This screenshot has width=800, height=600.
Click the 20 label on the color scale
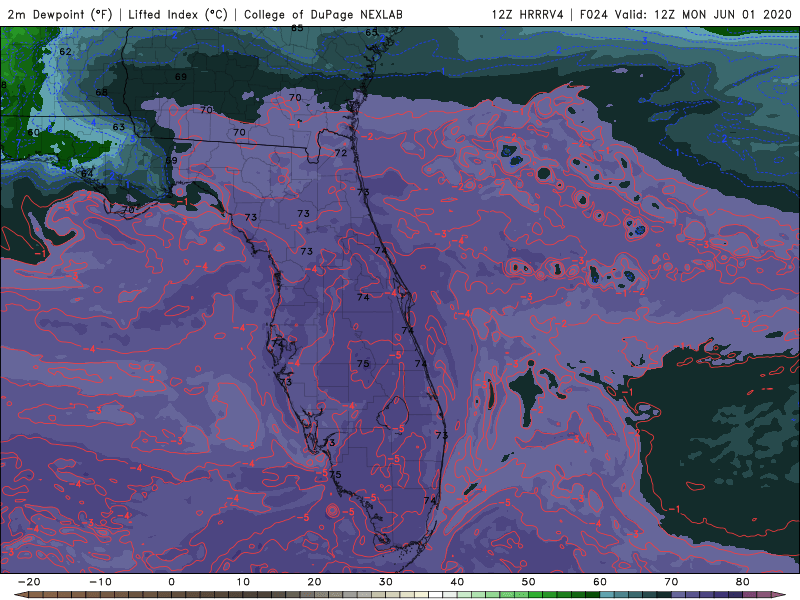(314, 582)
